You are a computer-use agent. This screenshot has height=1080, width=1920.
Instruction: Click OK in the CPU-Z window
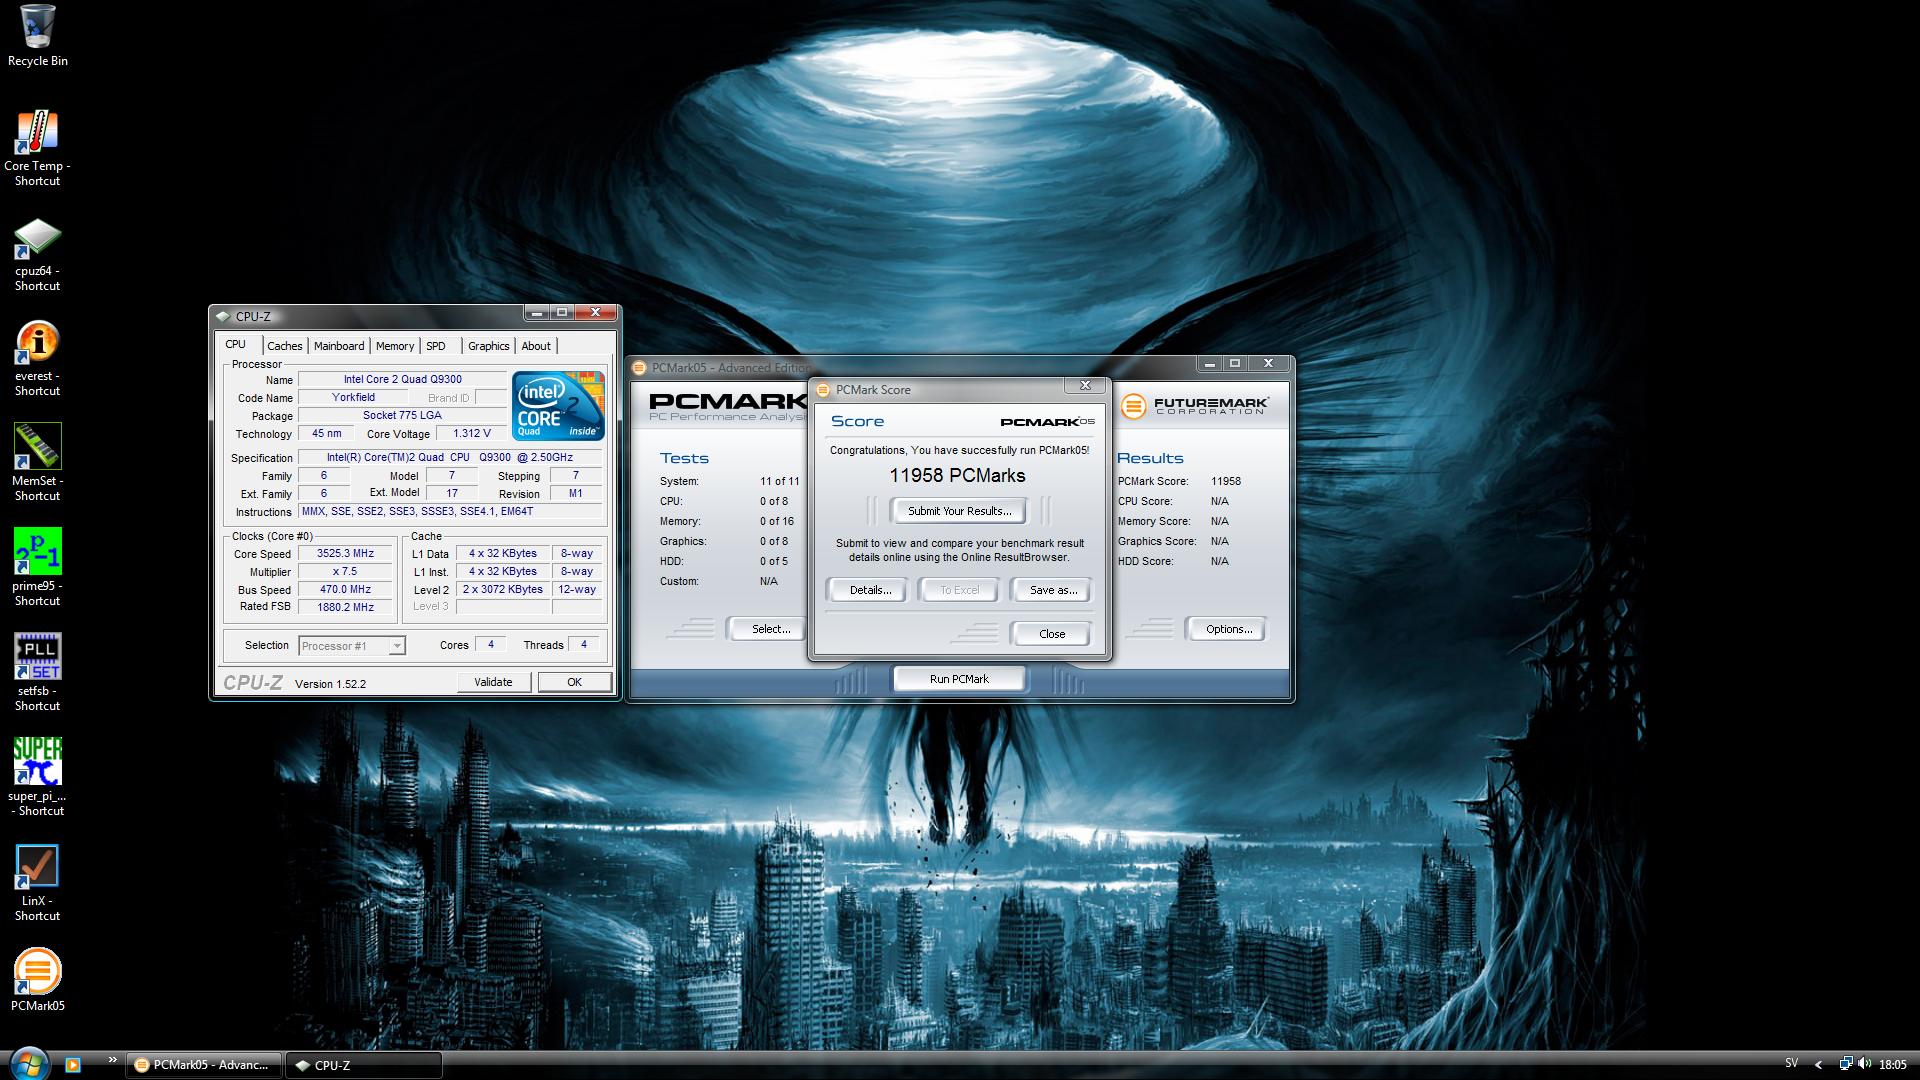point(574,682)
